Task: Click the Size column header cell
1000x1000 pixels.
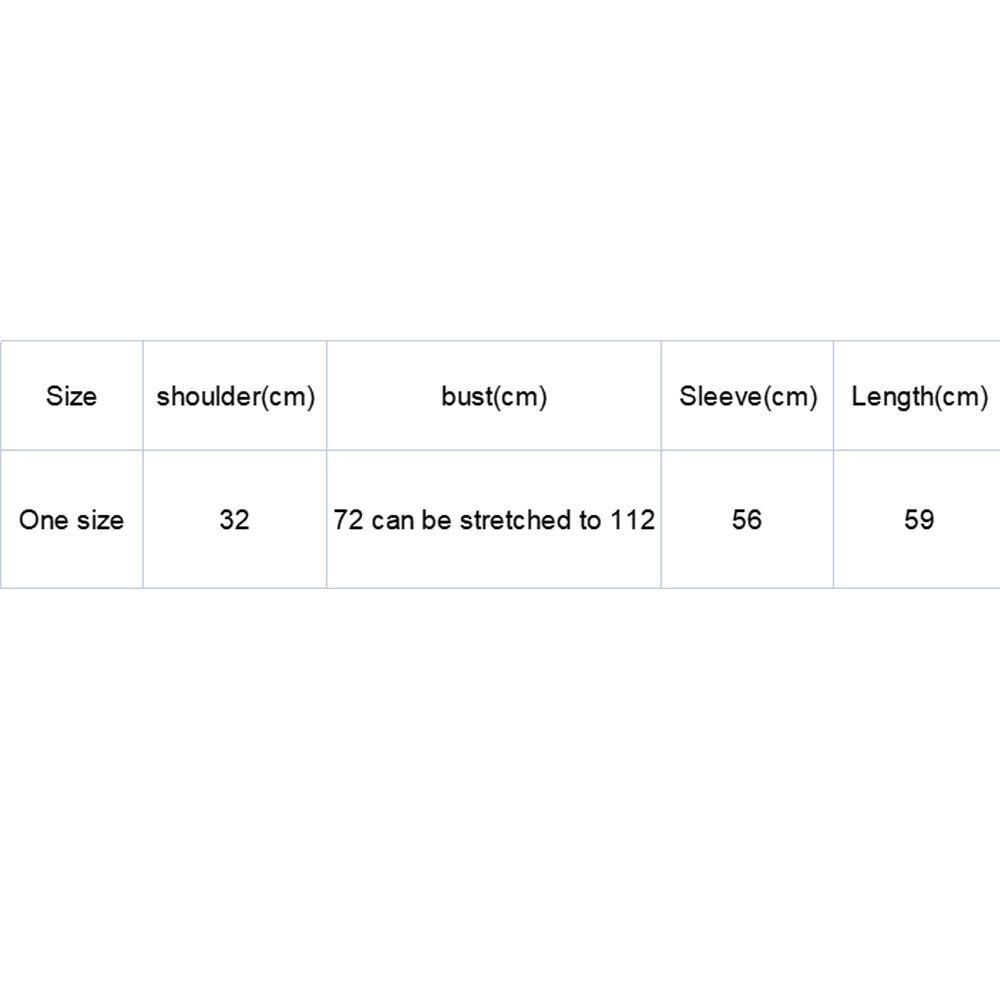Action: (x=71, y=397)
